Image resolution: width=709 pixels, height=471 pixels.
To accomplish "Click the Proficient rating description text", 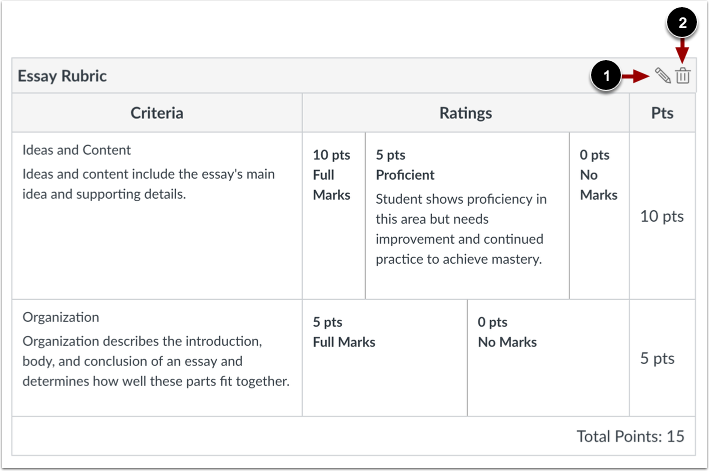I will click(461, 229).
